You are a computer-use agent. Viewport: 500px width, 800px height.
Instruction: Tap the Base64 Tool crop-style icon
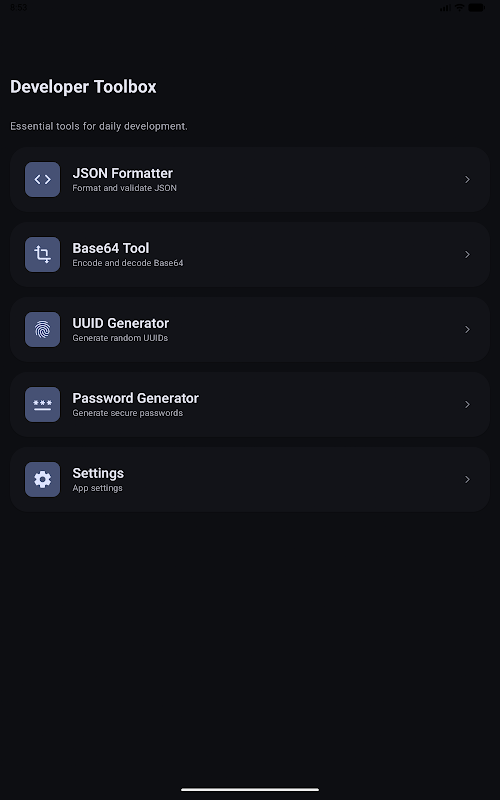coord(42,255)
